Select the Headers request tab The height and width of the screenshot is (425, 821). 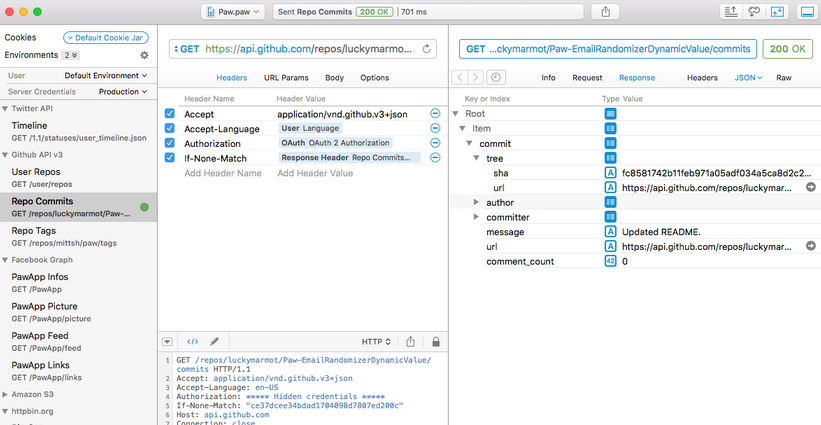coord(231,77)
